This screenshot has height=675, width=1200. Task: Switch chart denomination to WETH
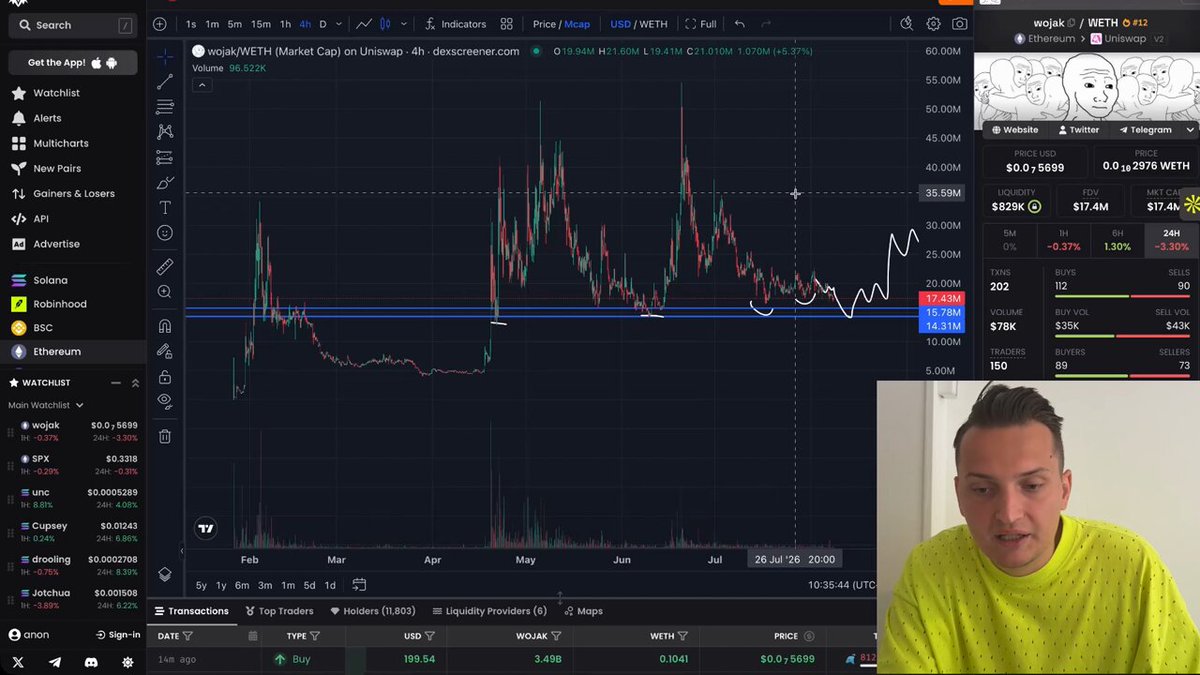click(653, 24)
